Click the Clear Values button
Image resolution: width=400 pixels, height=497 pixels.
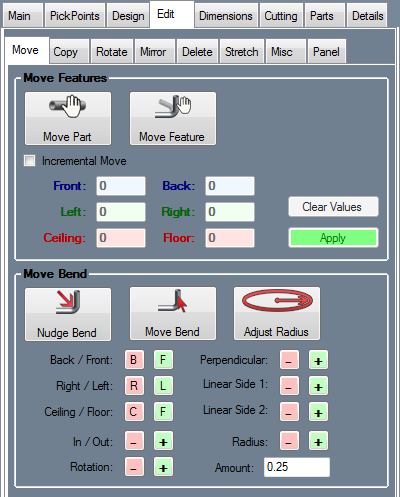[x=333, y=207]
